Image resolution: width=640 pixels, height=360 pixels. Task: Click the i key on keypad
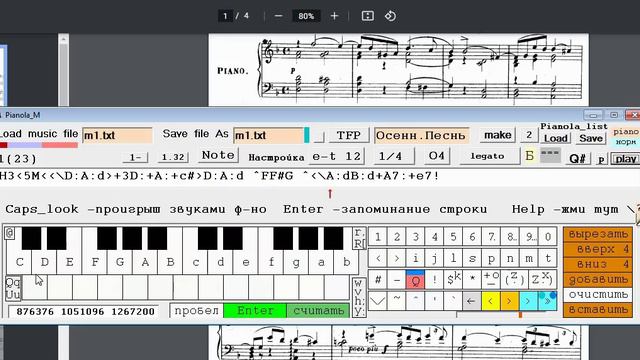click(416, 258)
